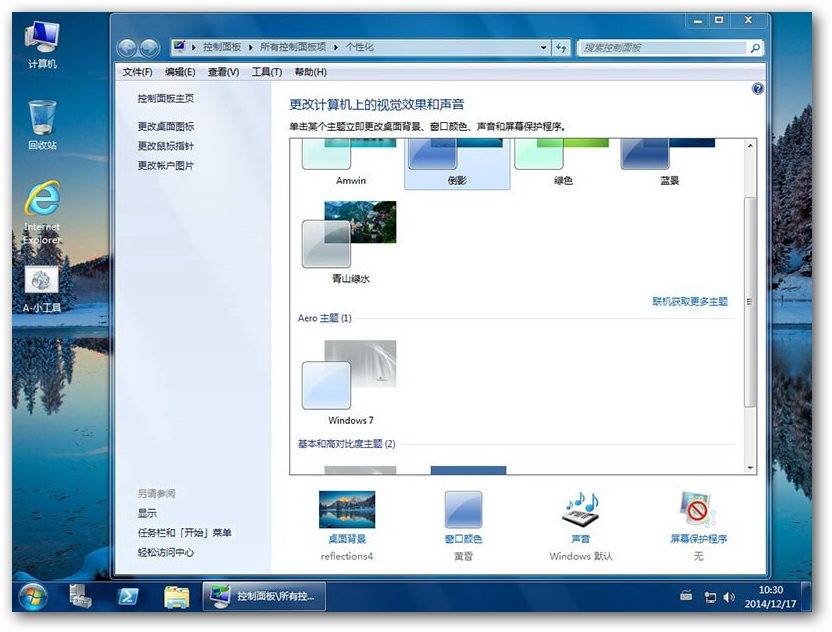Go to 控制面板主页 link

pos(166,98)
